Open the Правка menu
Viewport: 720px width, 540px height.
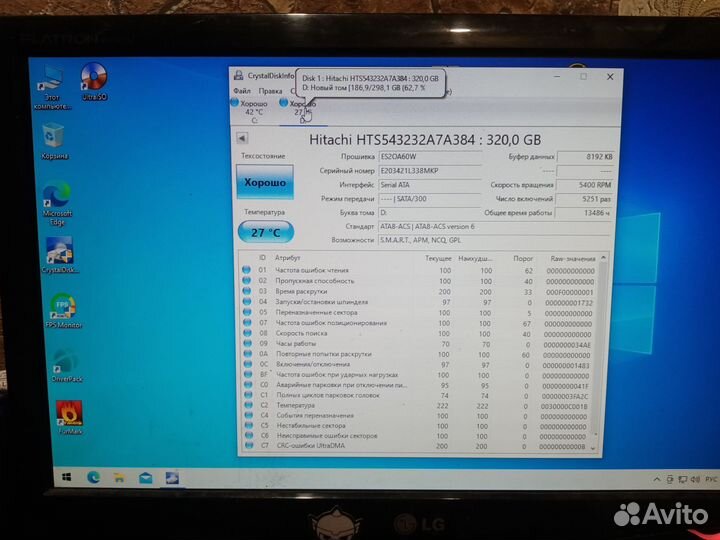click(x=270, y=89)
